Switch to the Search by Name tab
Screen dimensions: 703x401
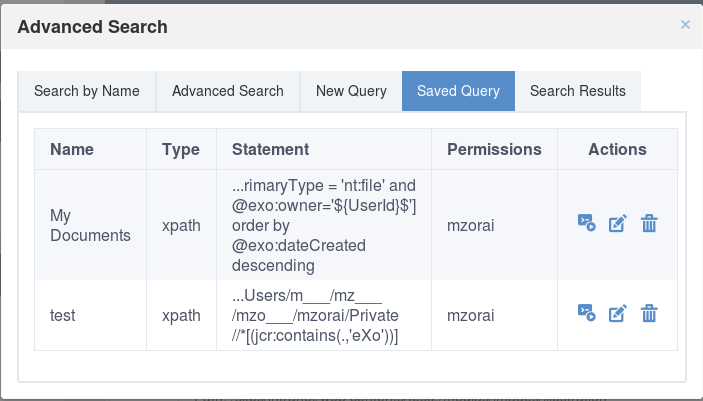click(87, 91)
